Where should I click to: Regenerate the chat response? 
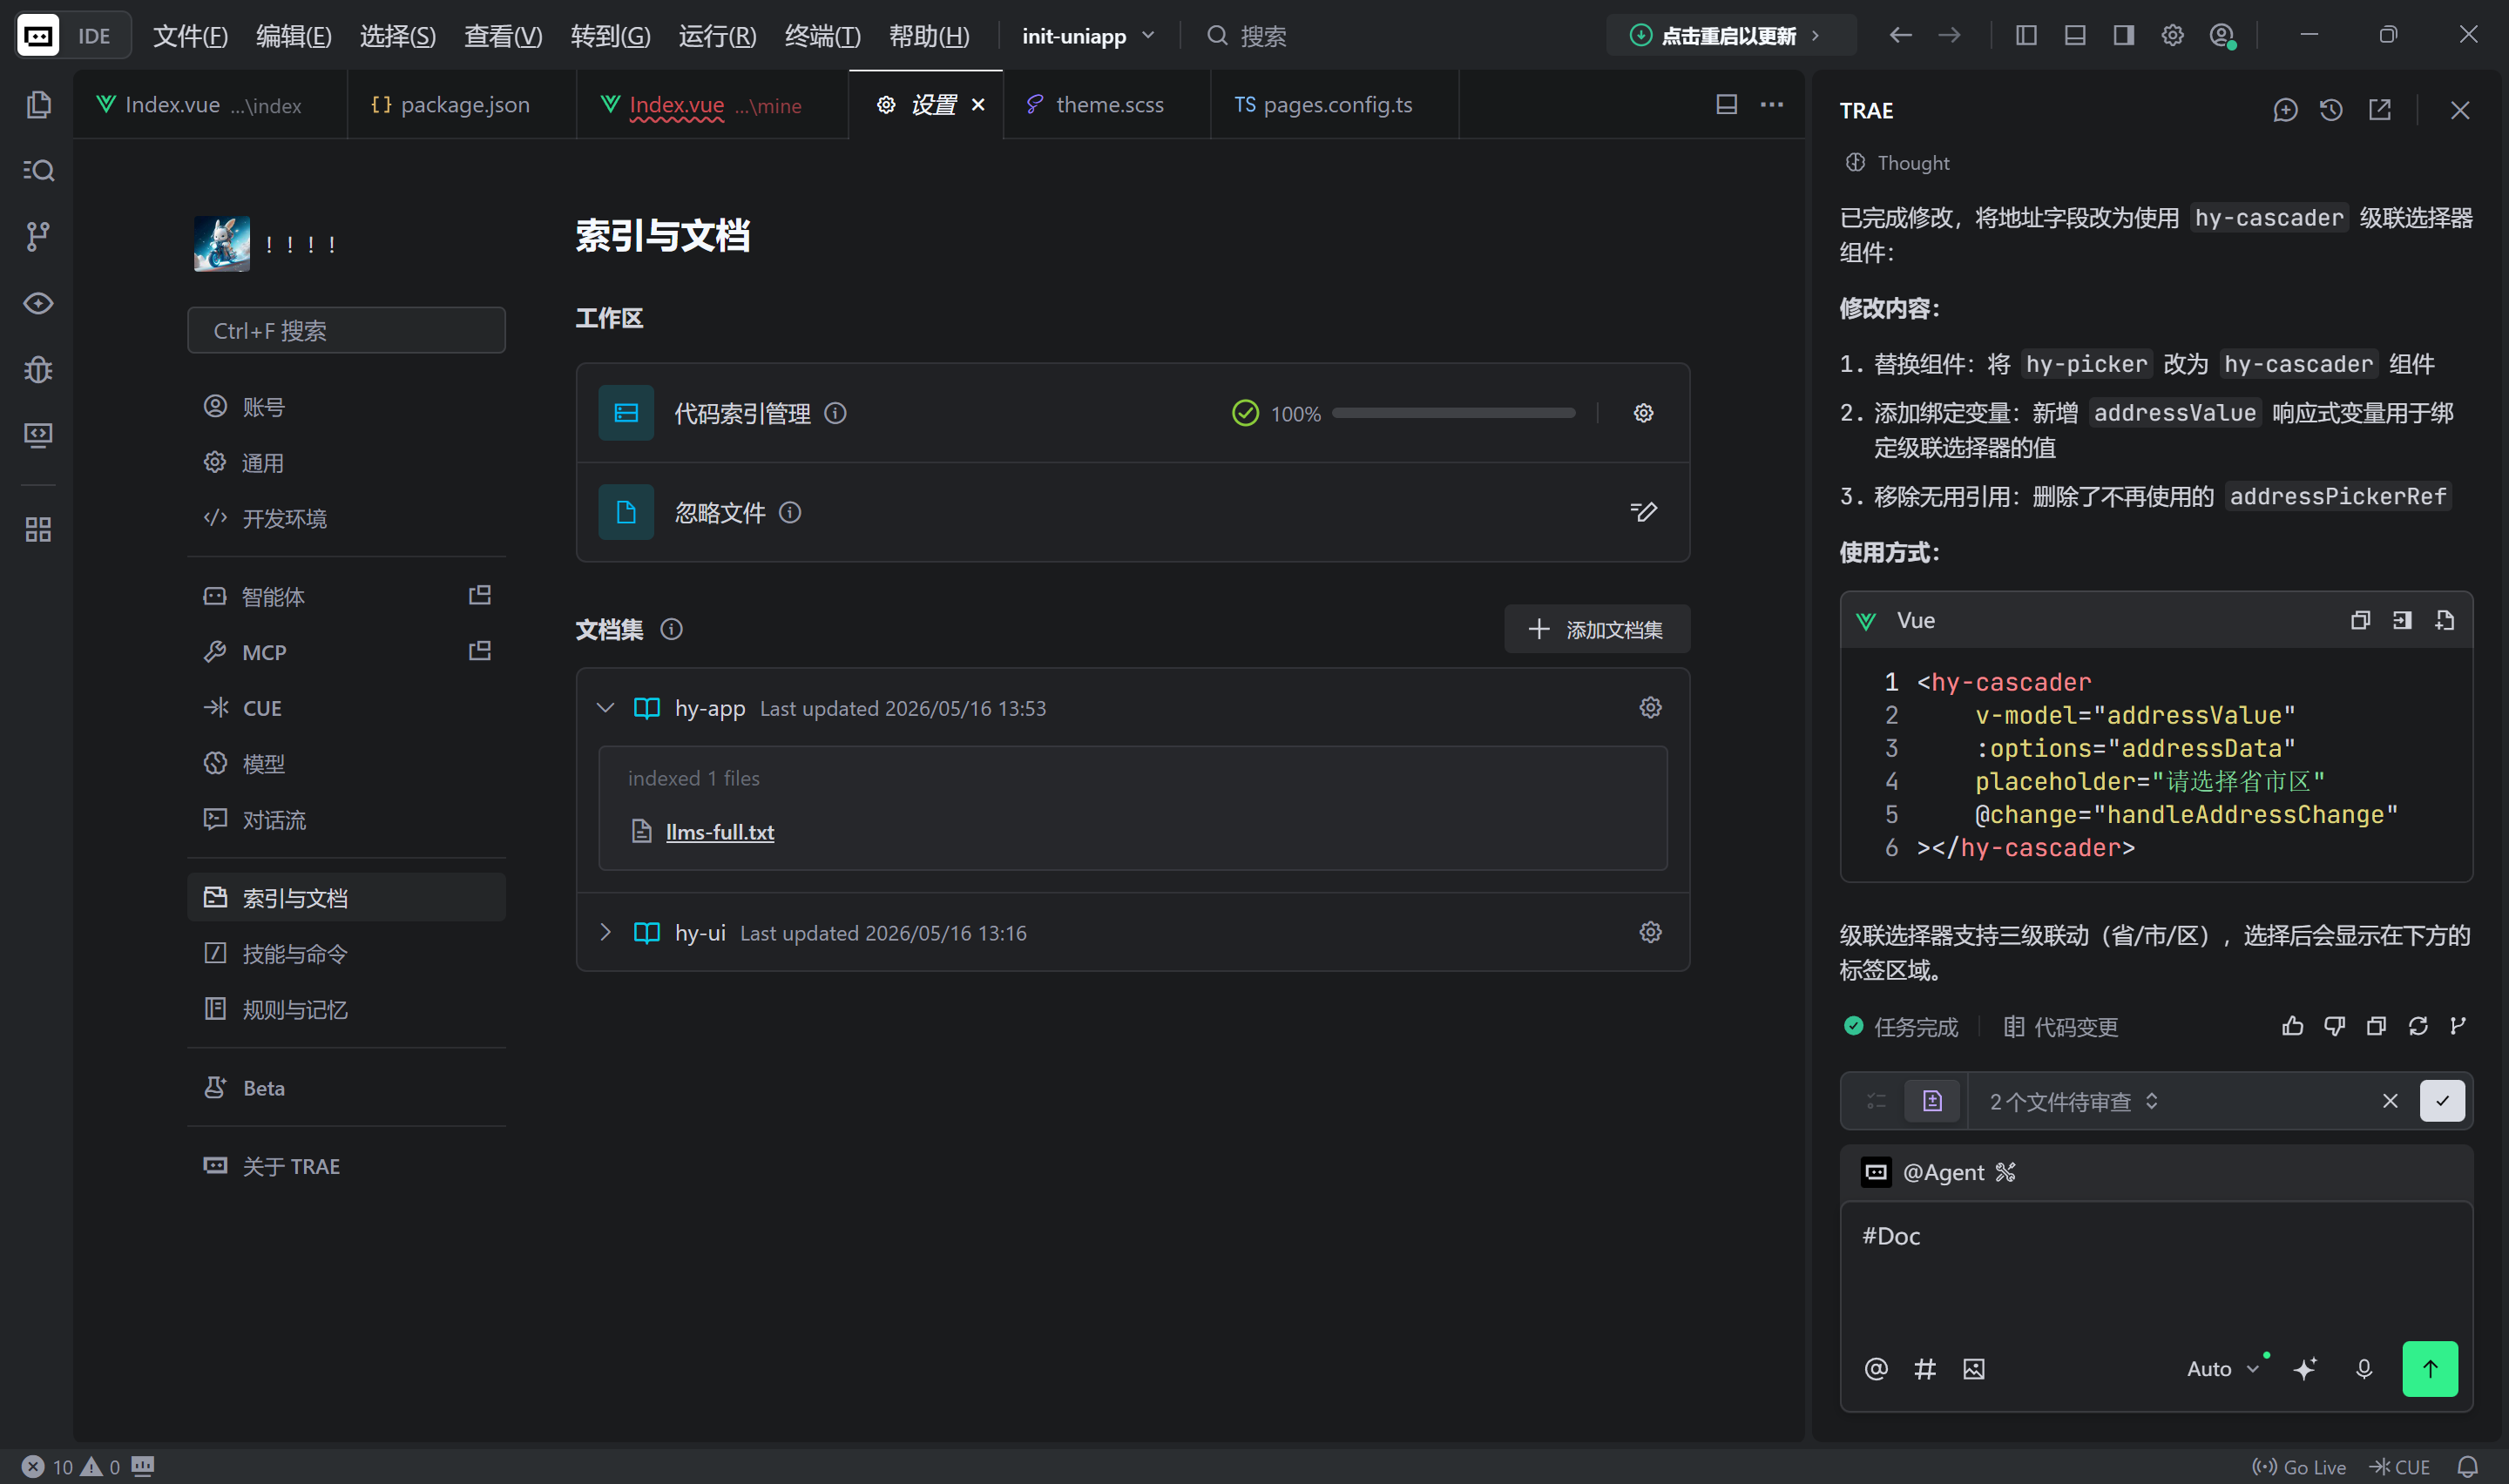2418,1026
